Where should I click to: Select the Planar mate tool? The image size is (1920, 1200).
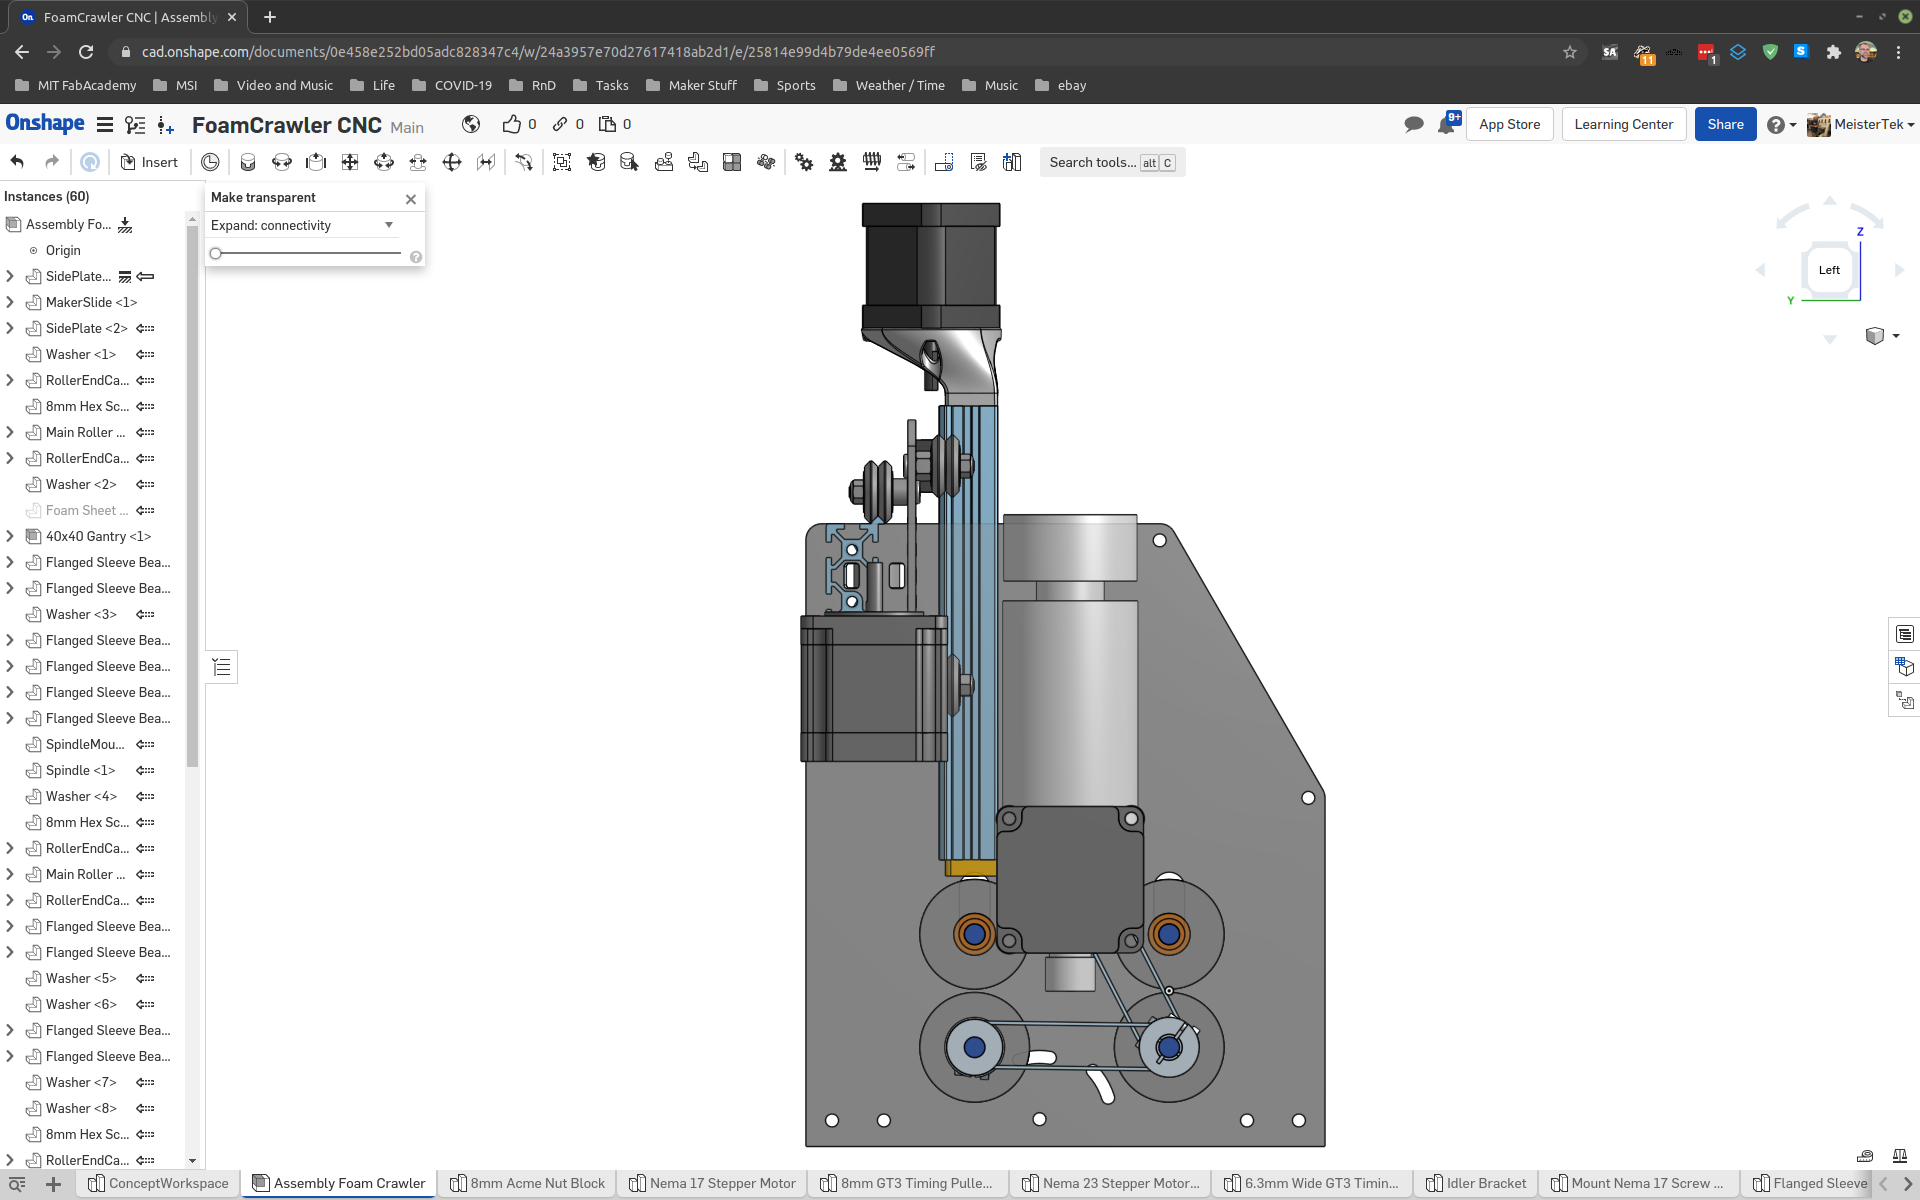(x=350, y=162)
